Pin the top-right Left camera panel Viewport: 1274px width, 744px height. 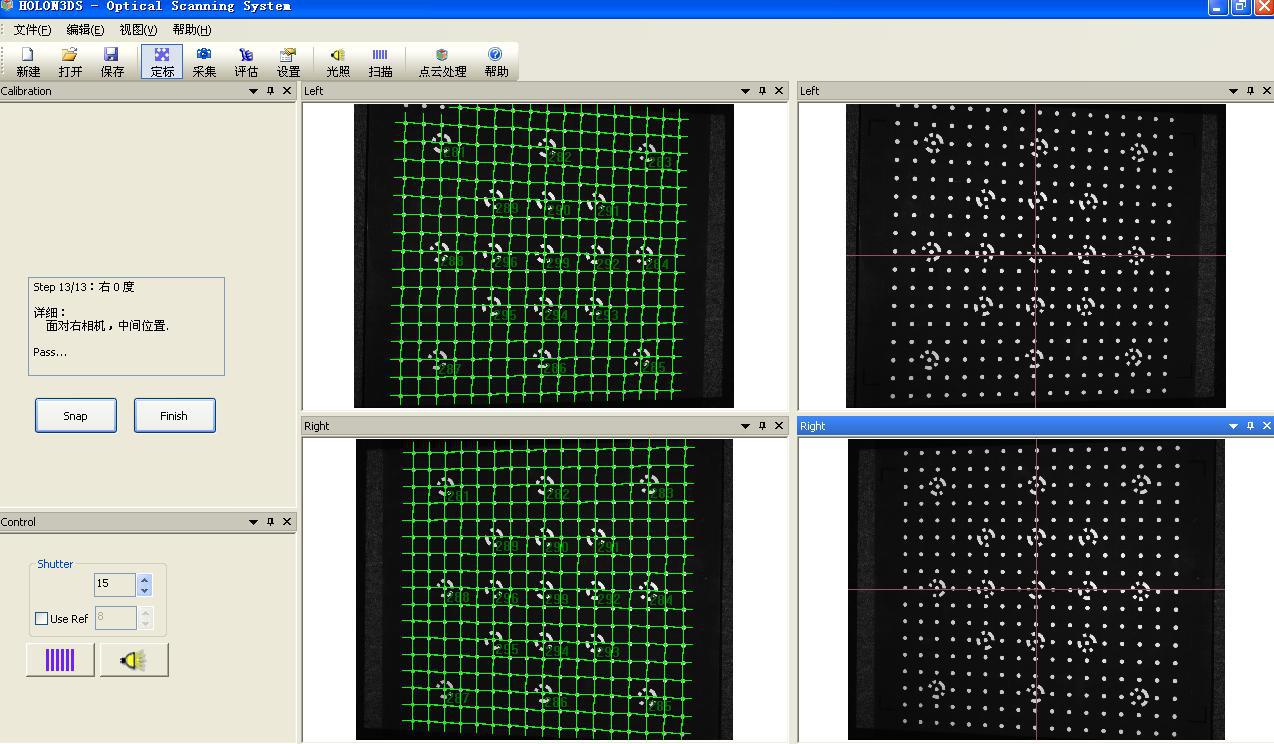[x=1250, y=91]
